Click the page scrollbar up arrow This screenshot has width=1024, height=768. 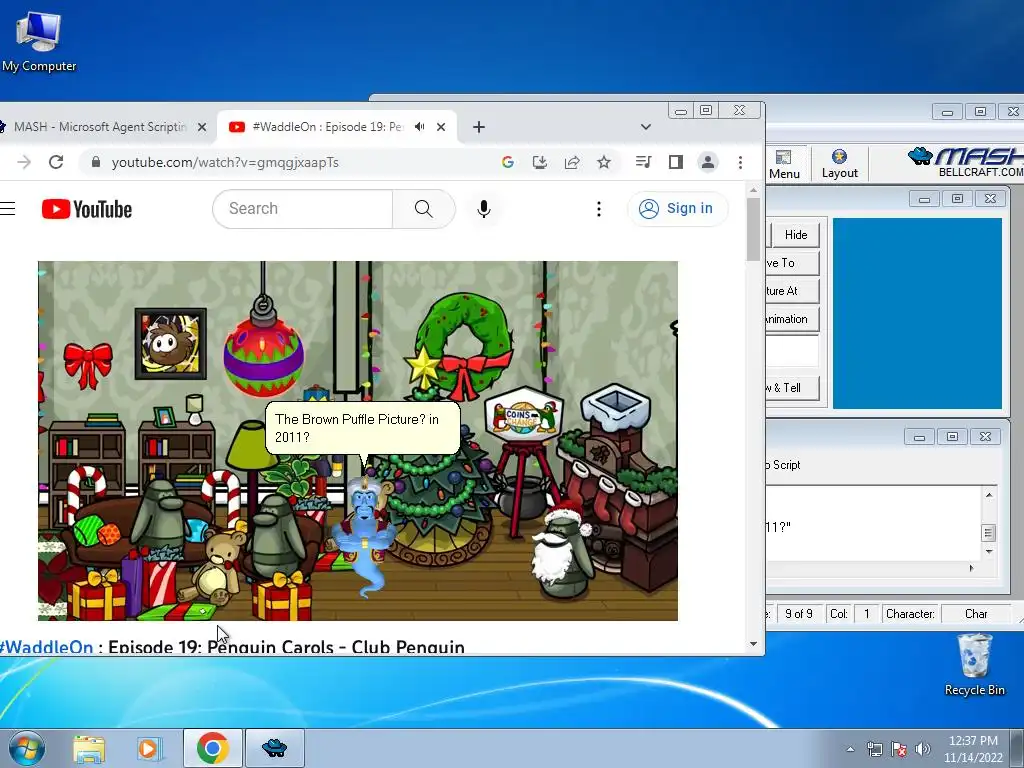click(753, 190)
